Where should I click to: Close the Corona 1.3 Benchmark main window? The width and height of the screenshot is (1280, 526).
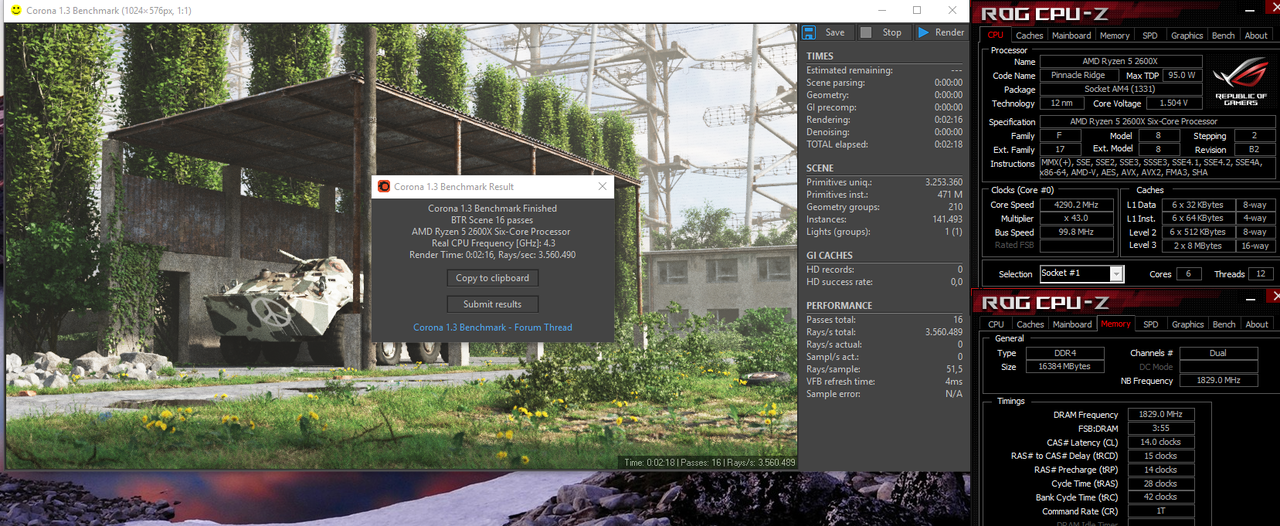[952, 10]
